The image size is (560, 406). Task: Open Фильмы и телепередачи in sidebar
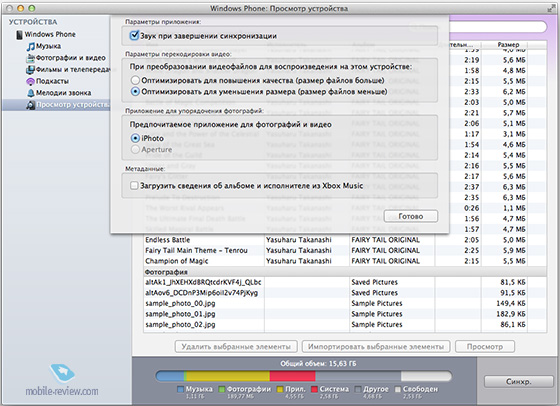click(x=72, y=70)
